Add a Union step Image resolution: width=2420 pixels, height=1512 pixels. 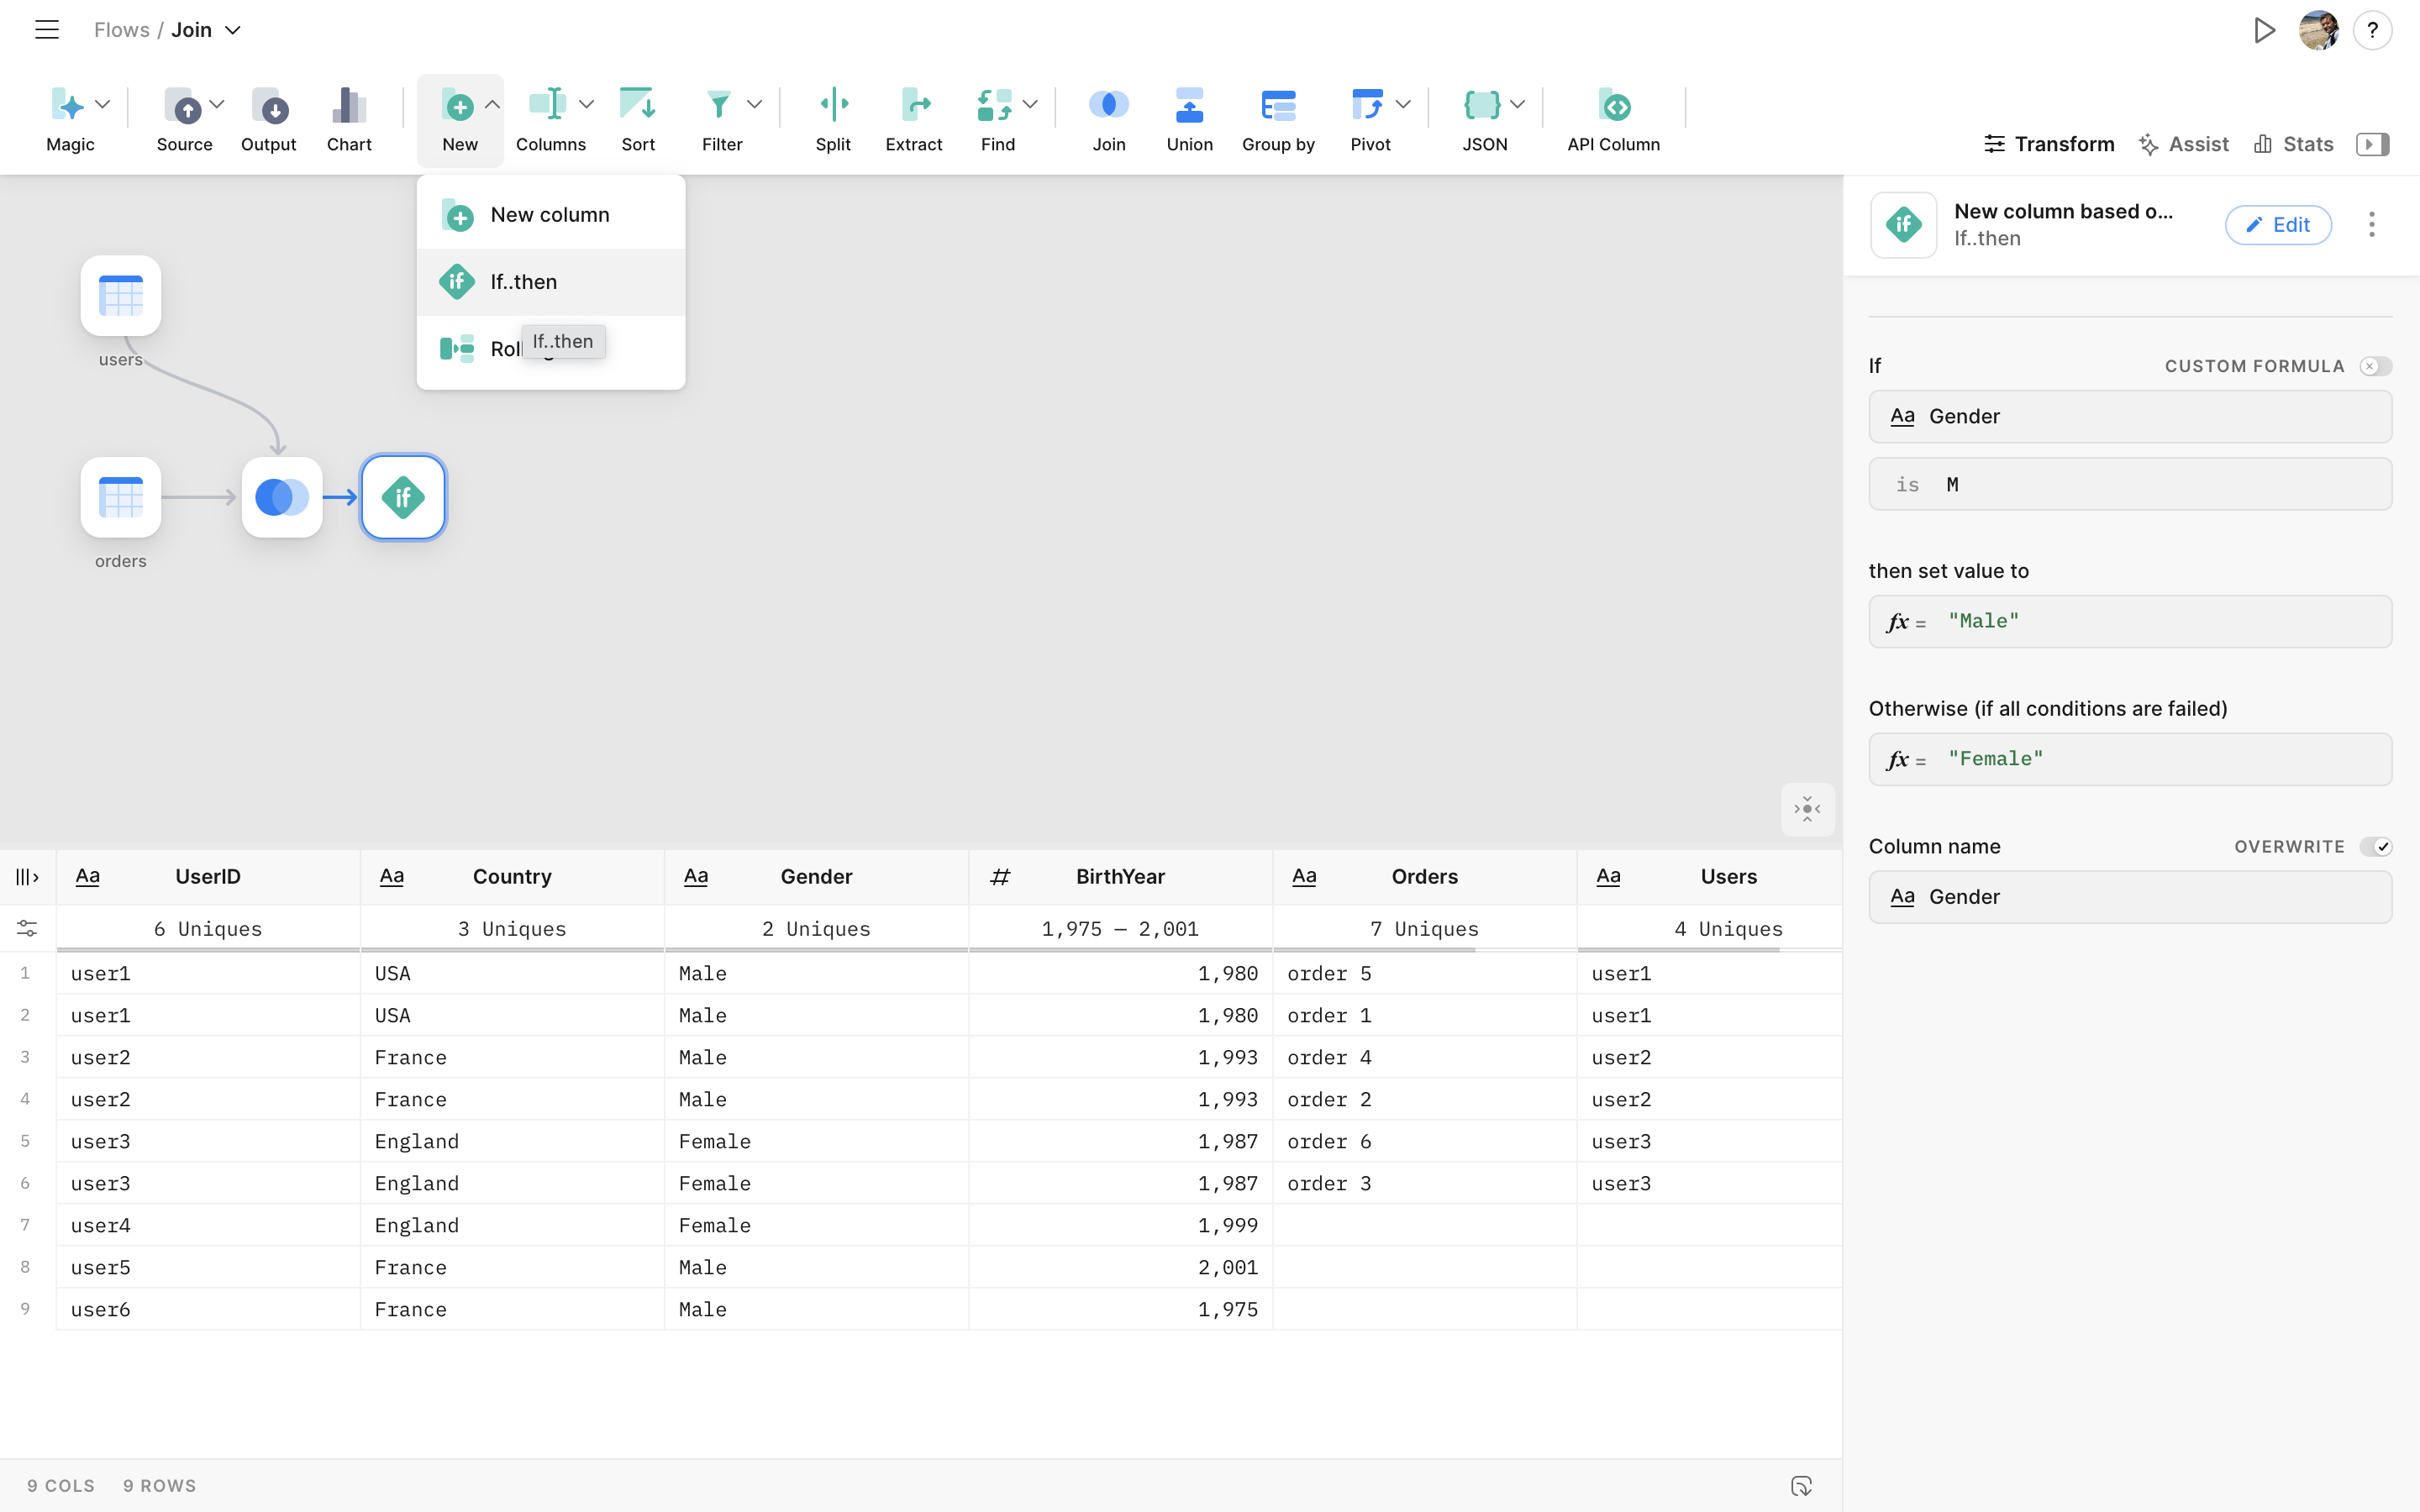click(x=1189, y=106)
